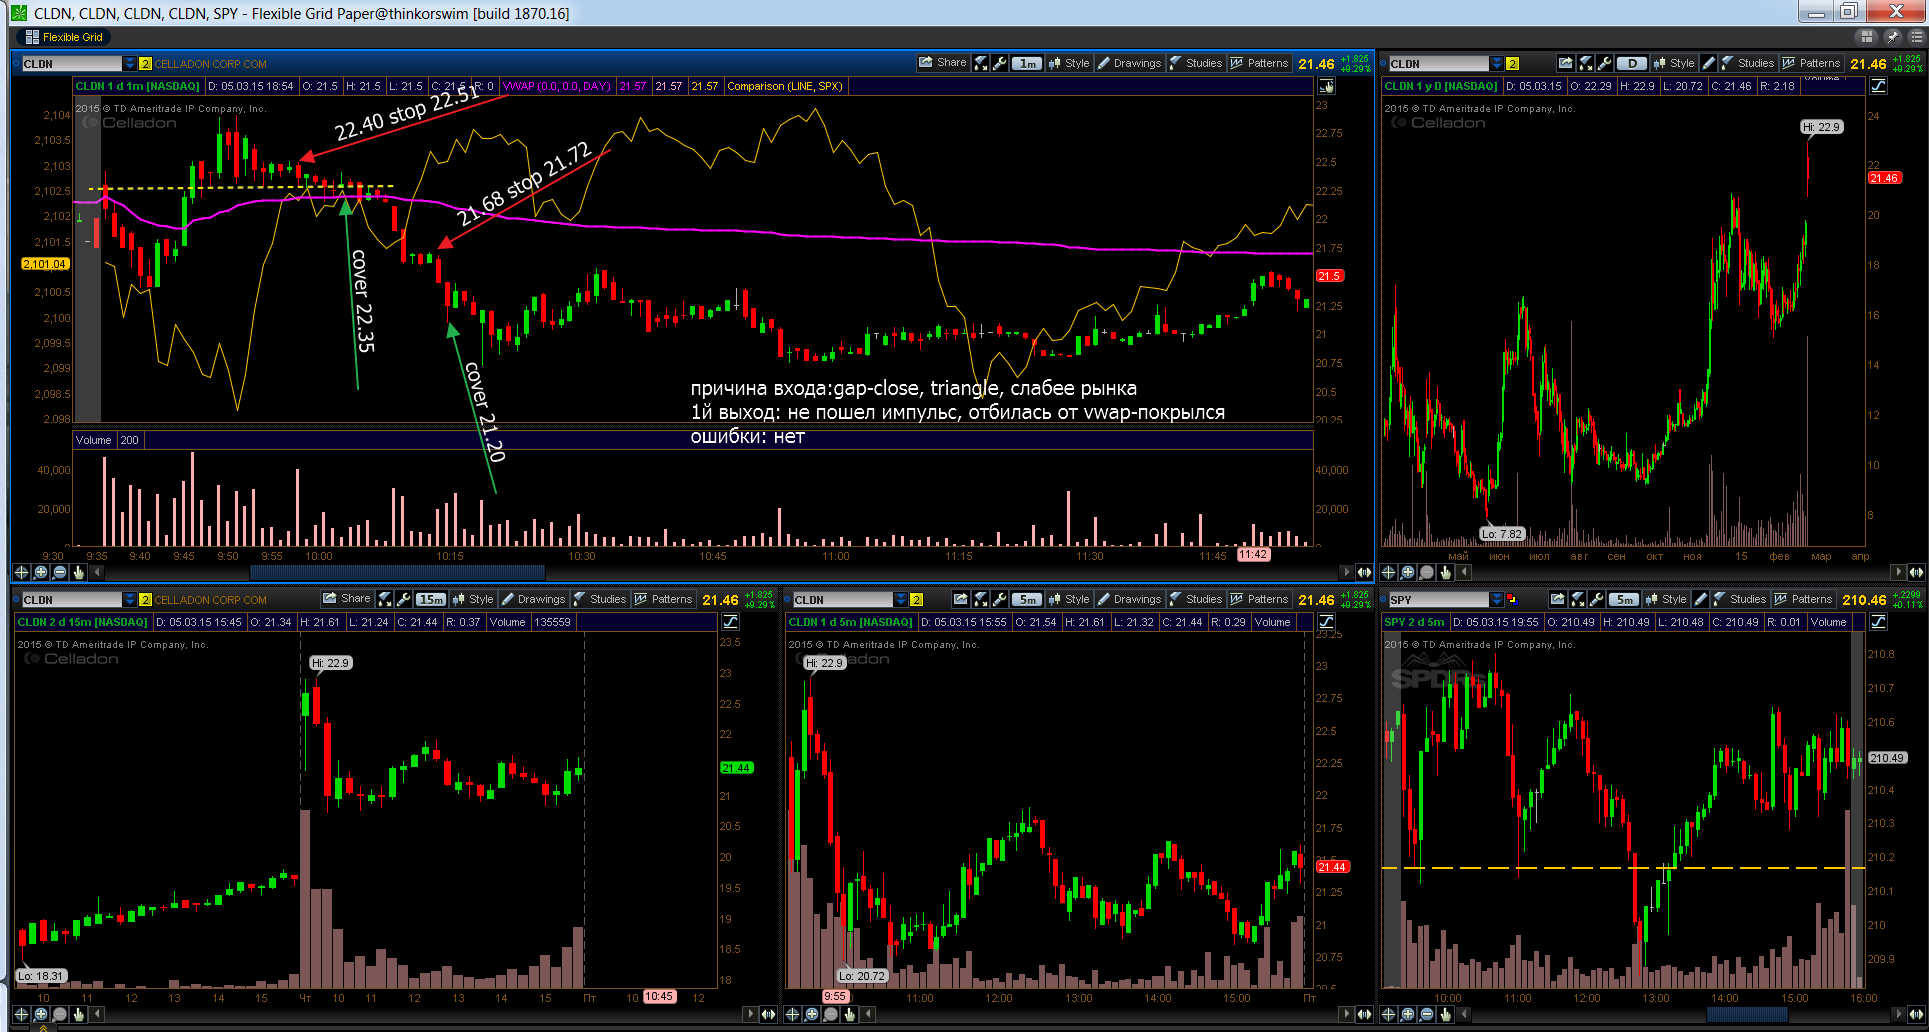The image size is (1929, 1032).
Task: Open the 1m timeframe selector
Action: click(1027, 63)
